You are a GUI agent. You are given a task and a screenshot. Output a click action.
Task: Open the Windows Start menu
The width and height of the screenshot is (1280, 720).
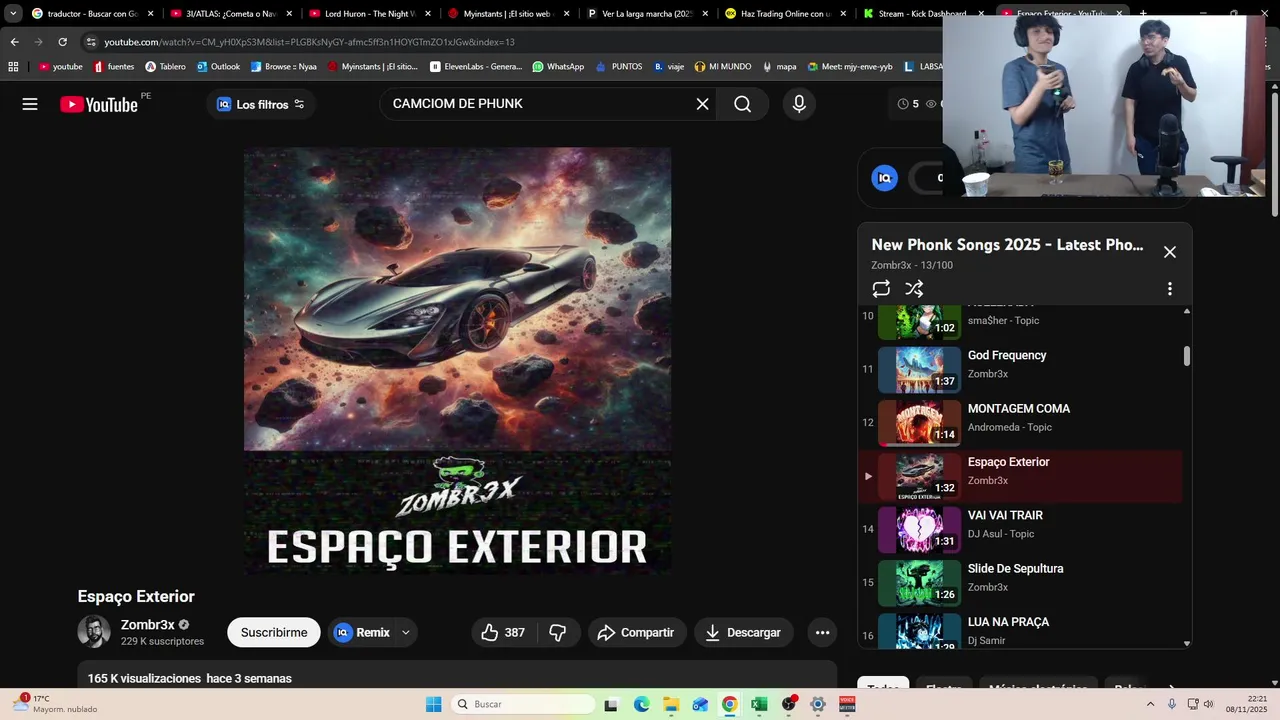pyautogui.click(x=433, y=704)
